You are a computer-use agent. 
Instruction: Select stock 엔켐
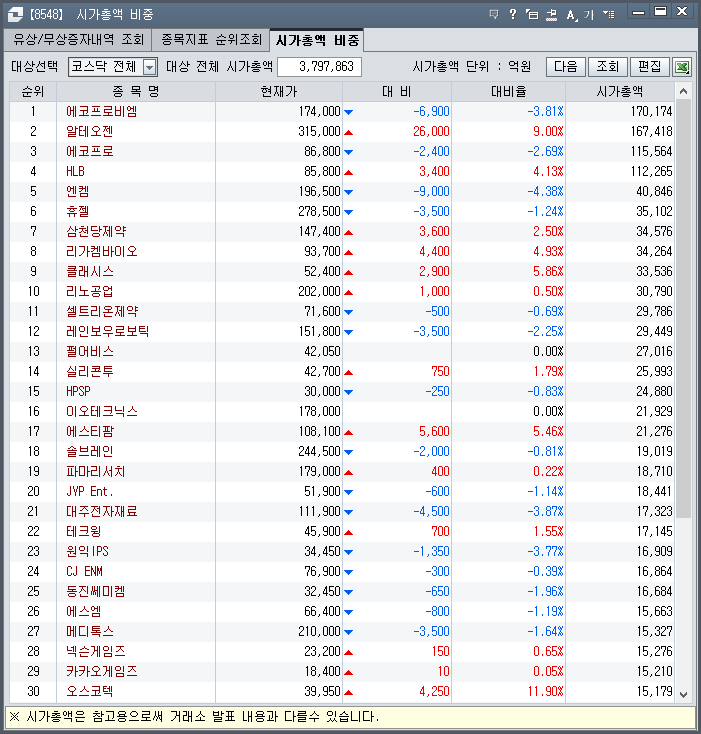[78, 191]
